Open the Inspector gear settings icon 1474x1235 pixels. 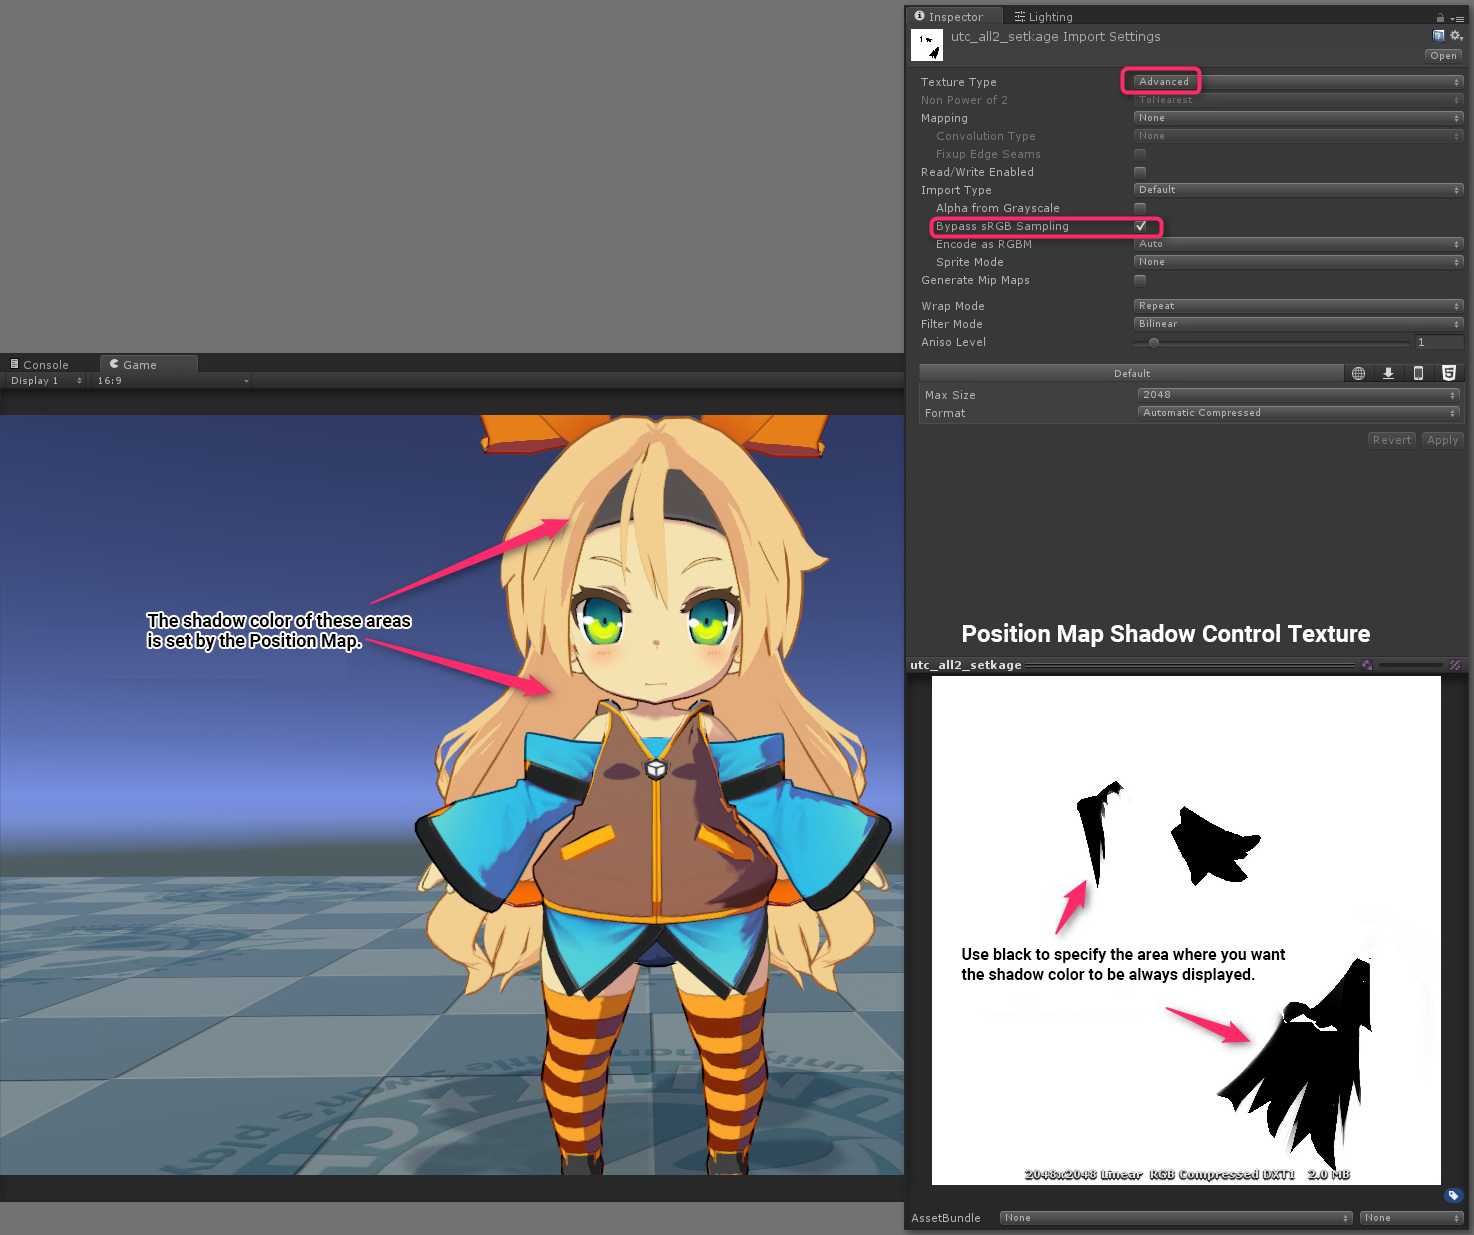click(1456, 36)
